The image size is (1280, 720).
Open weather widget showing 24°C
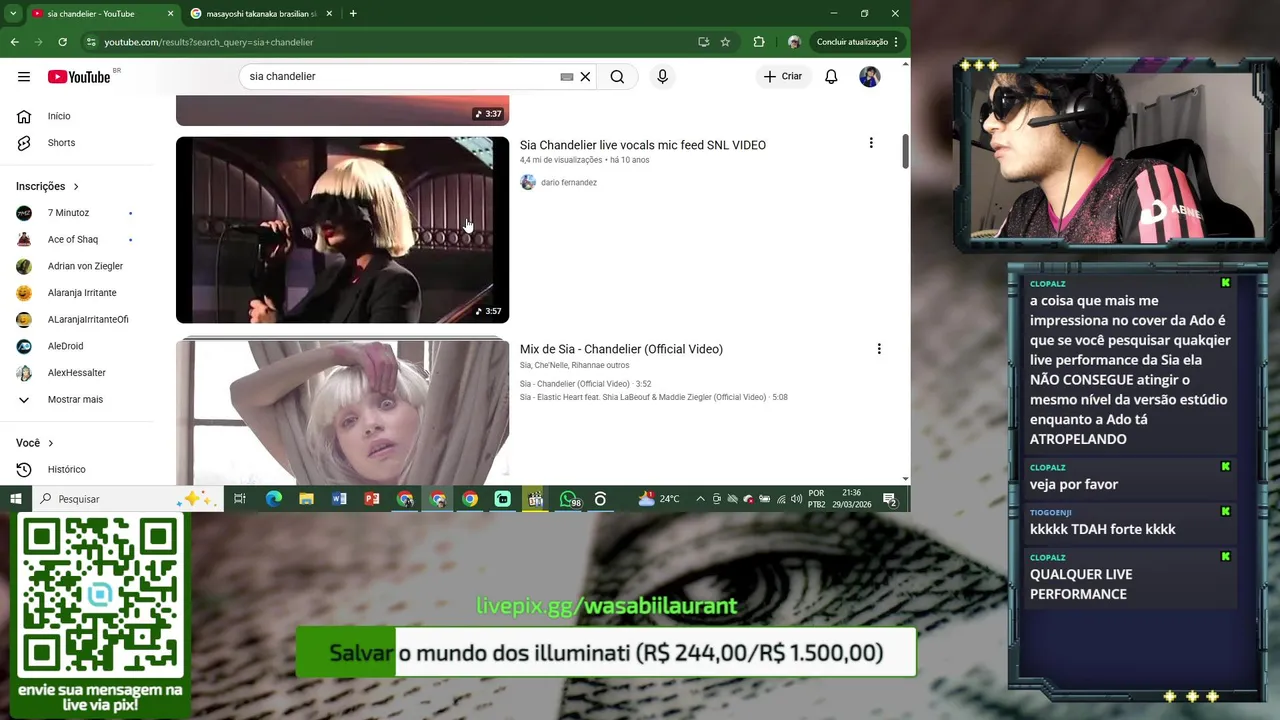point(660,499)
